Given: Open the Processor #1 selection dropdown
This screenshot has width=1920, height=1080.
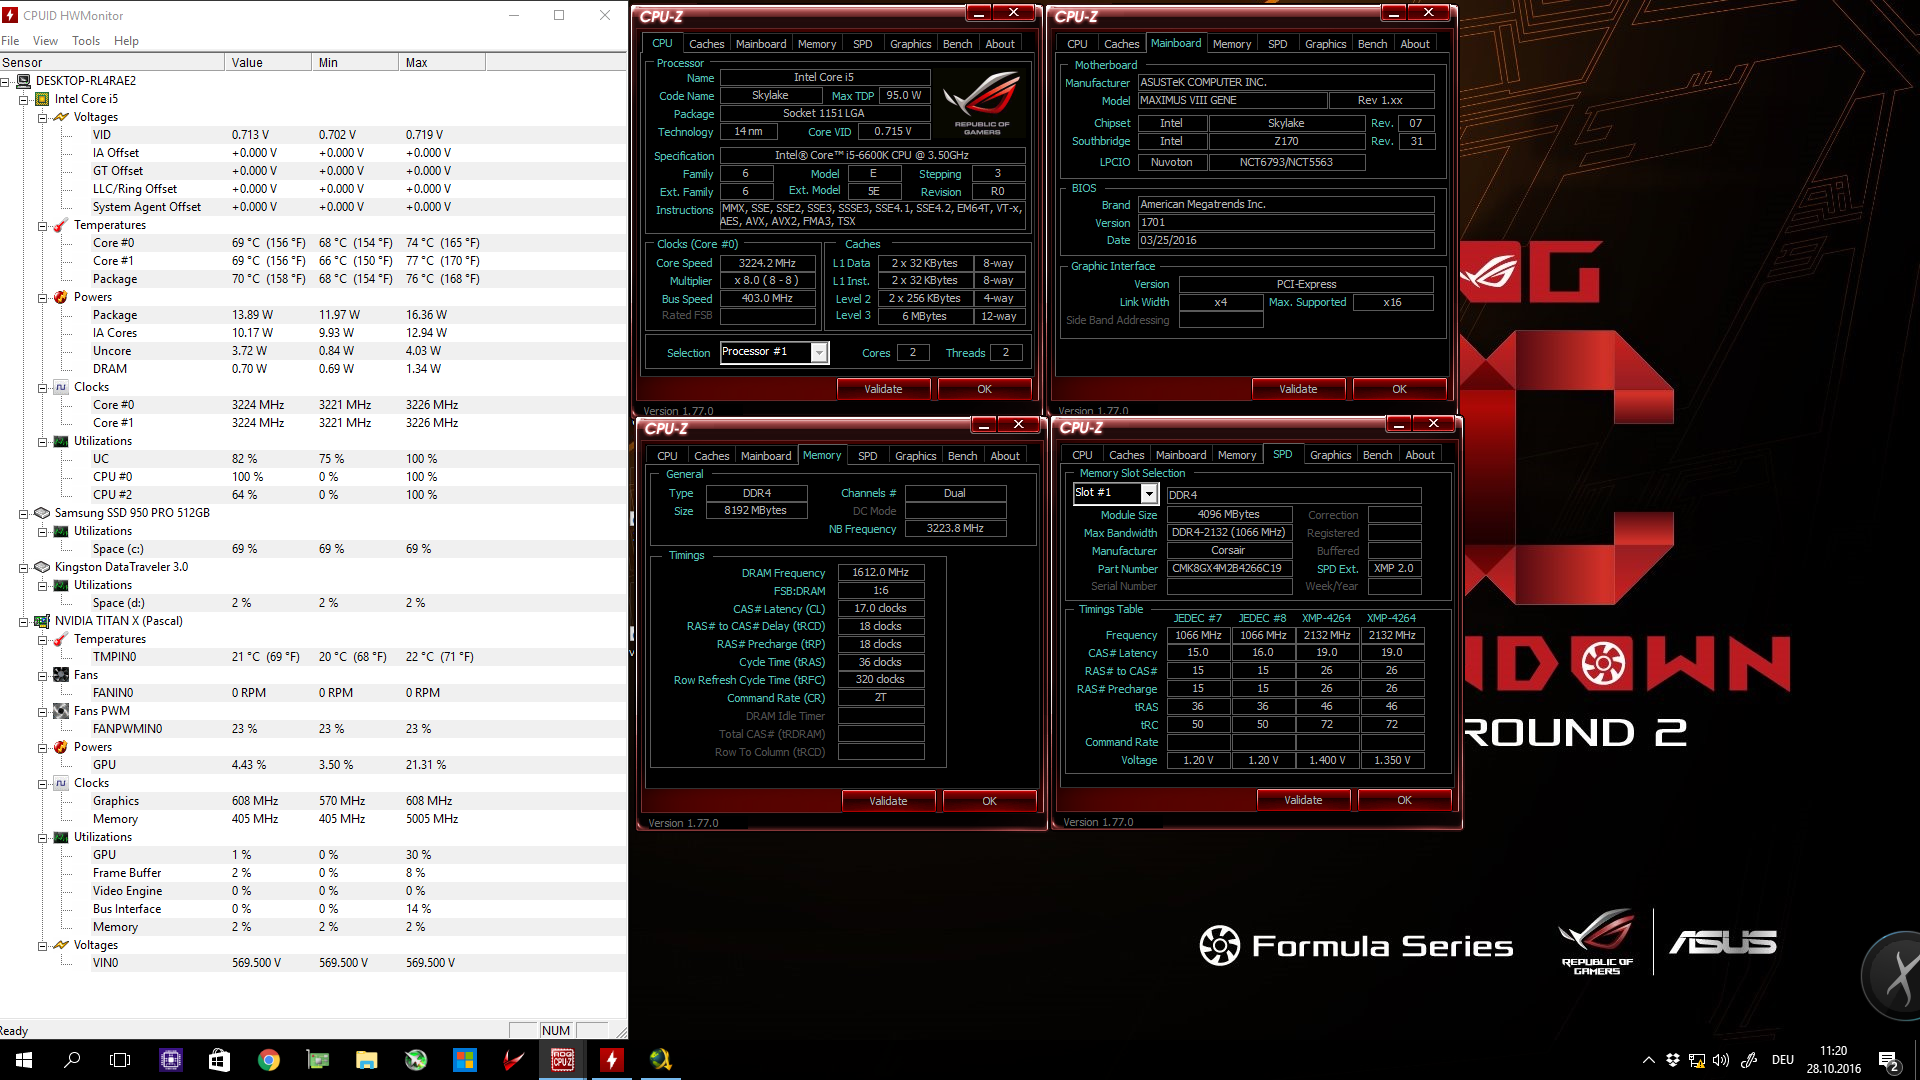Looking at the screenshot, I should point(819,353).
